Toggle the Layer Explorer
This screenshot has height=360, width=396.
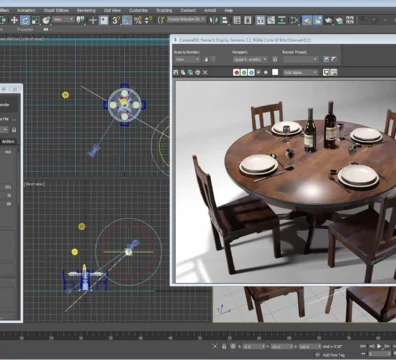coord(248,20)
